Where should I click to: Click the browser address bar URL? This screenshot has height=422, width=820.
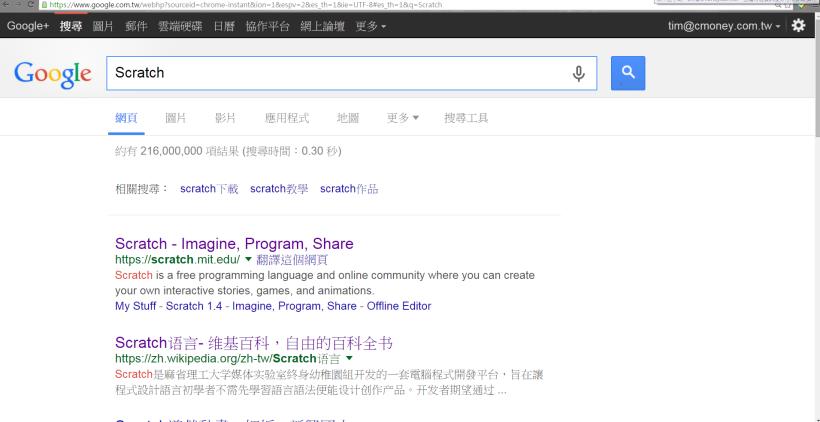coord(246,5)
